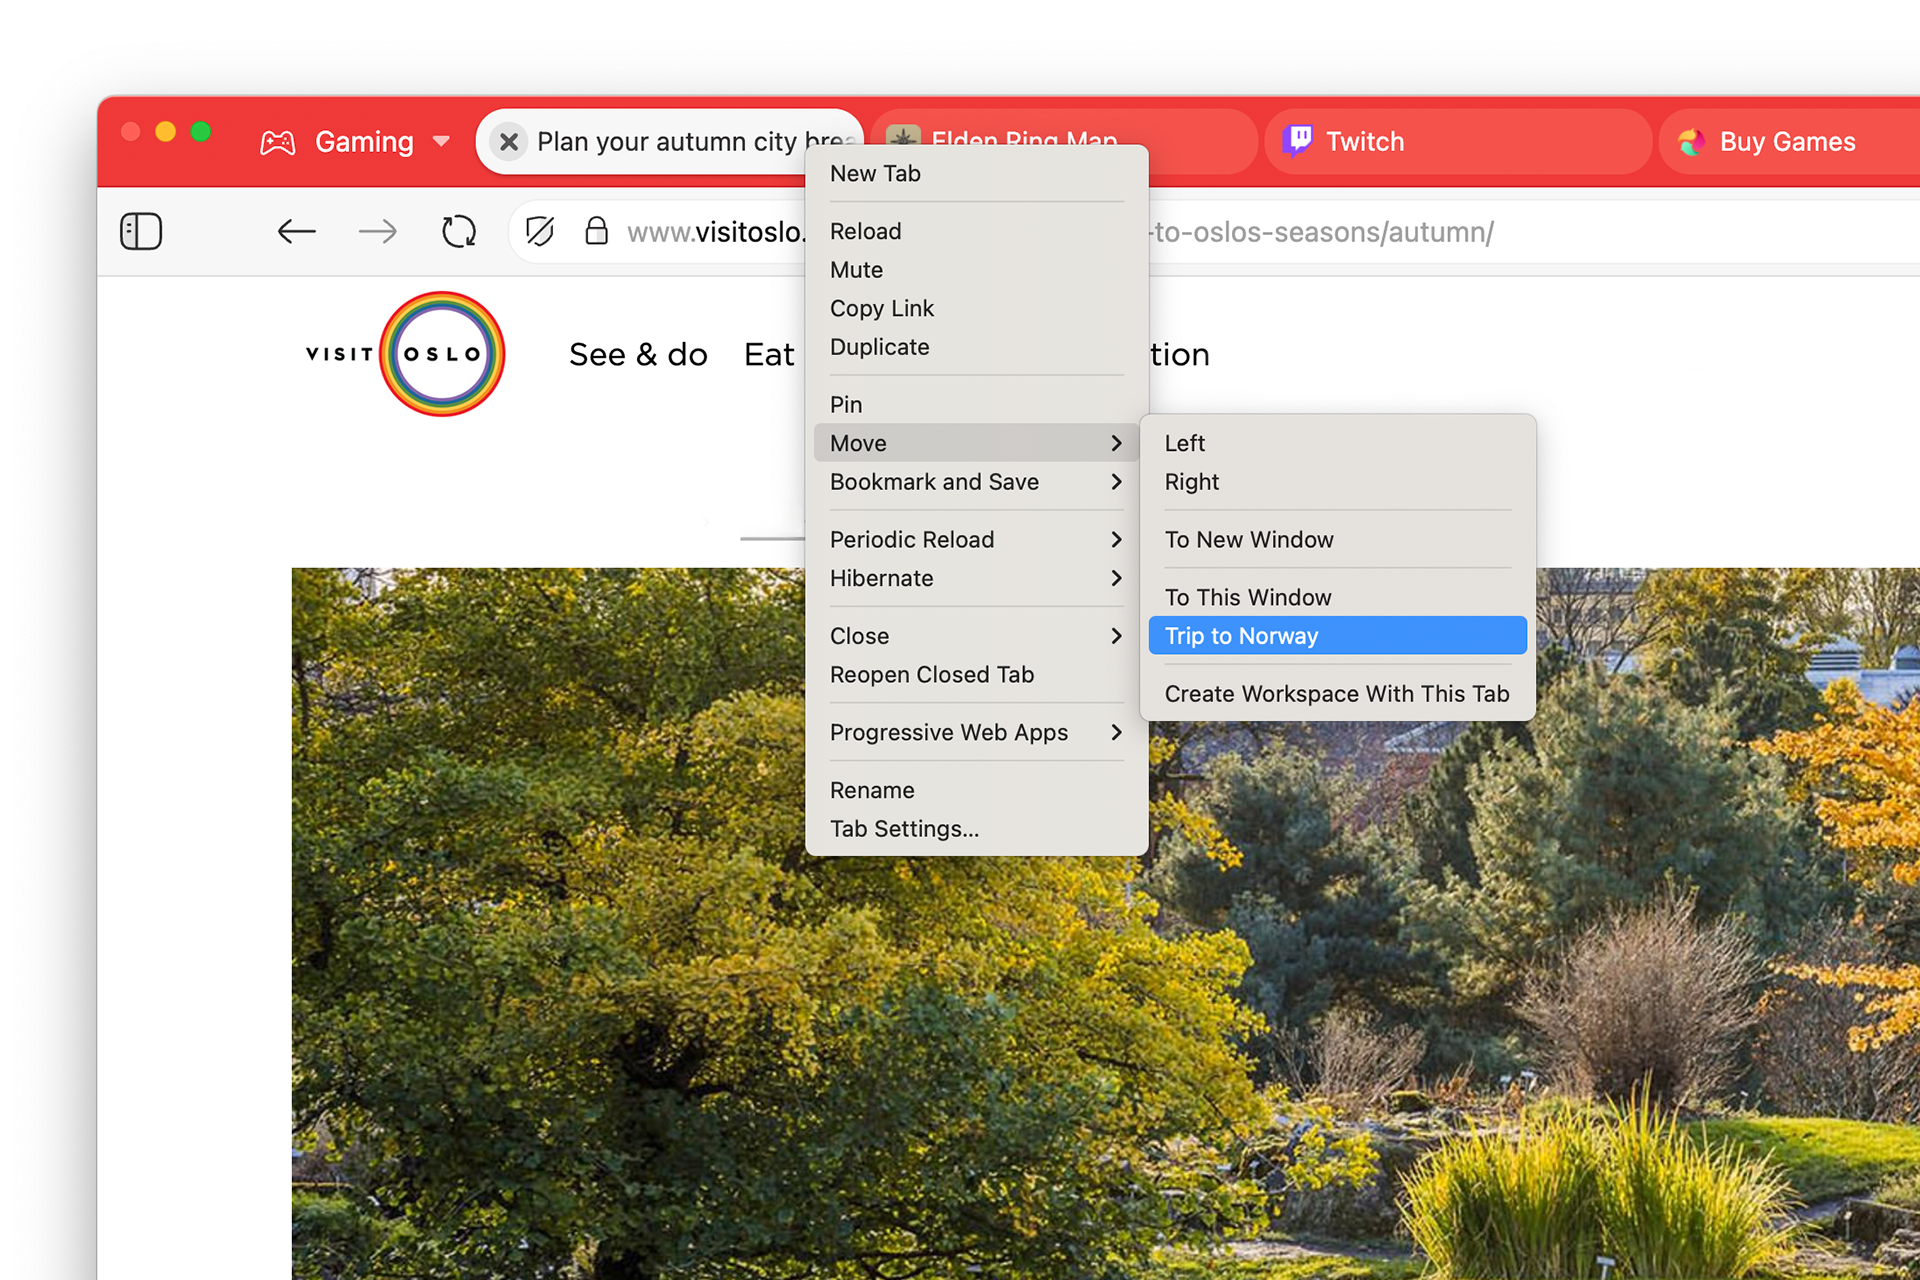Choose Duplicate in the context menu
The width and height of the screenshot is (1920, 1280).
[976, 347]
